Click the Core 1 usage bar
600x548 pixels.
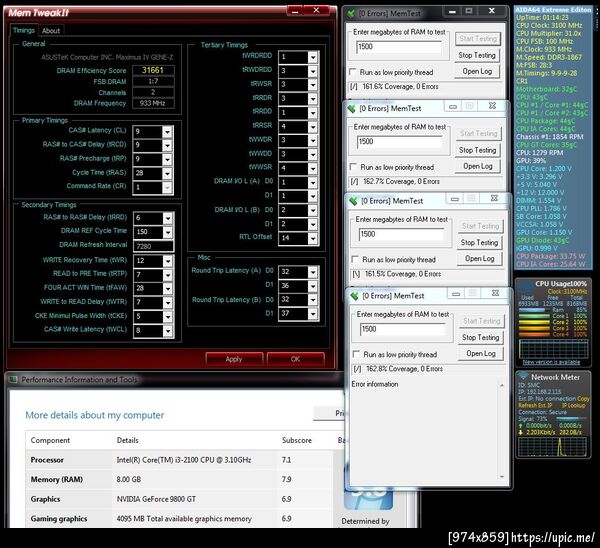[534, 316]
